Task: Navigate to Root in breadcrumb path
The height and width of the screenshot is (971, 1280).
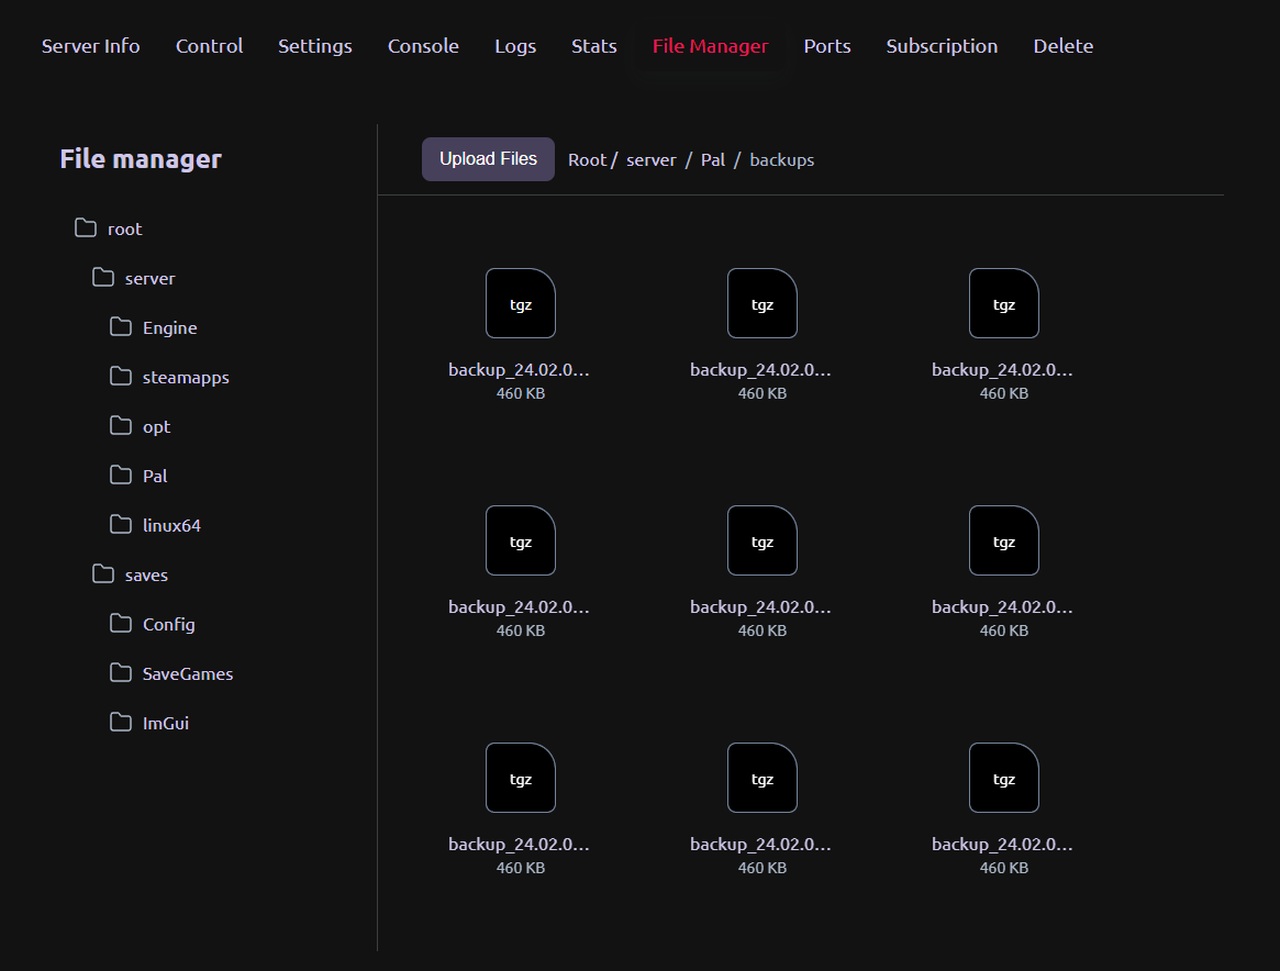Action: [x=587, y=160]
